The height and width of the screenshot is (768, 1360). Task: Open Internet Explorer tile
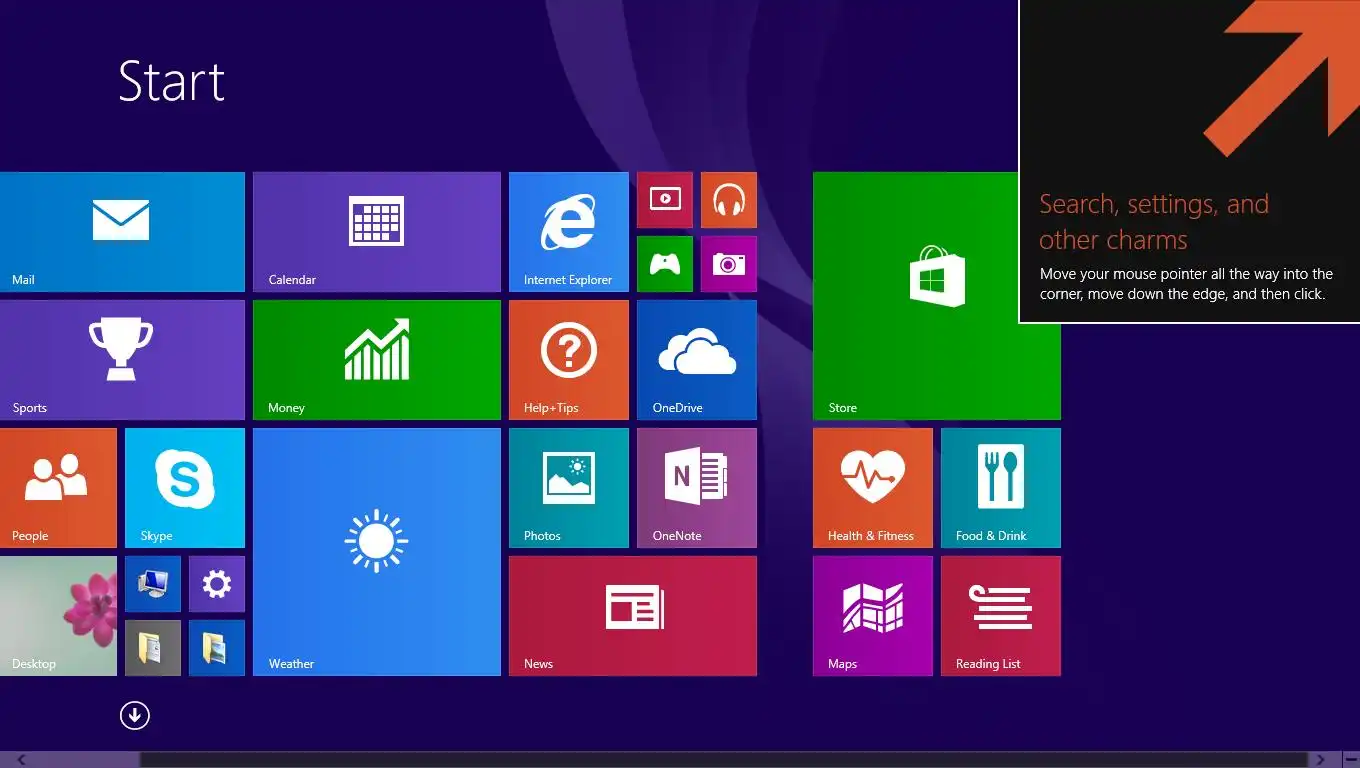coord(569,232)
